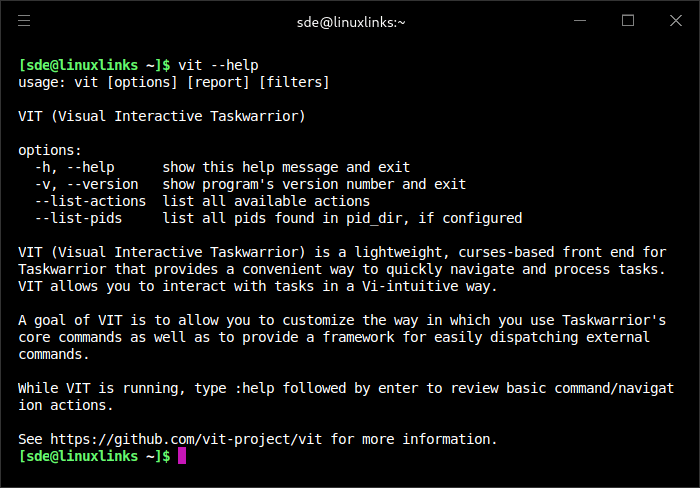Viewport: 700px width, 488px height.
Task: Open the terminal hamburger menu
Action: [24, 21]
